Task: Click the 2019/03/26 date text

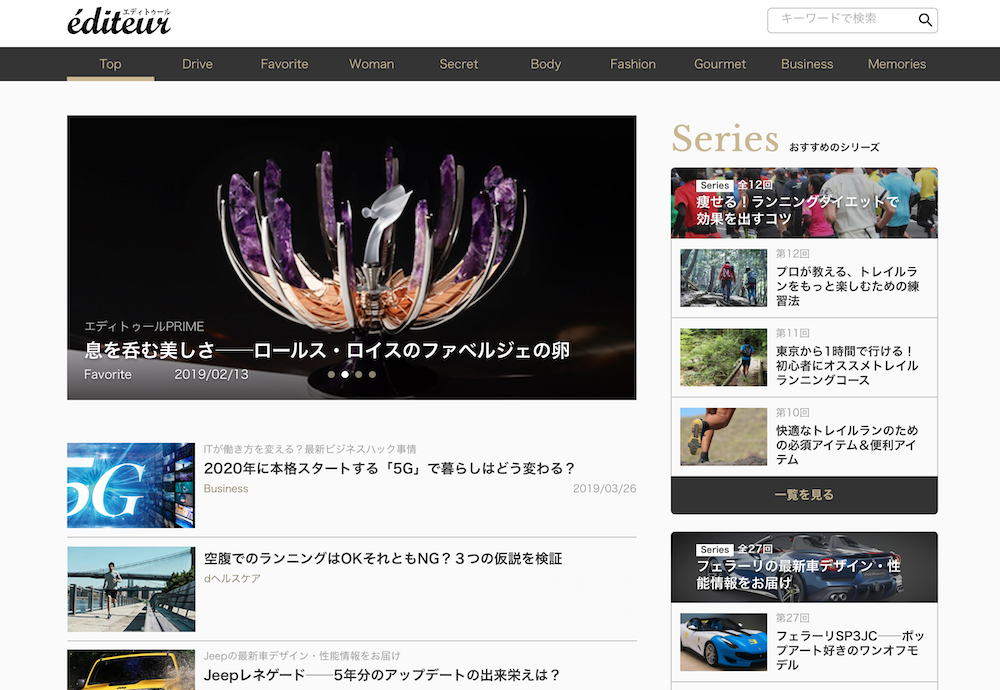Action: 605,488
